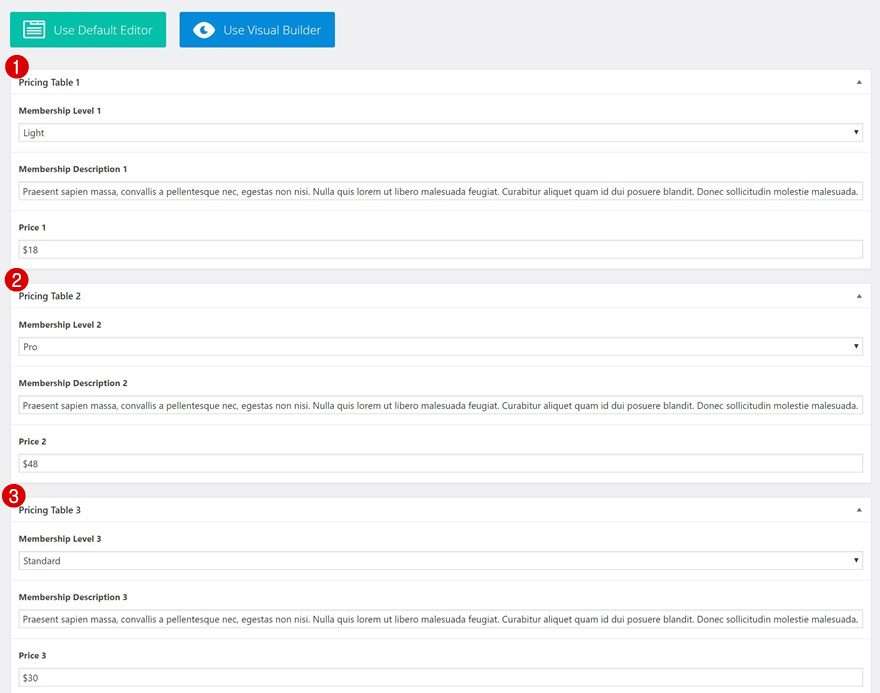This screenshot has width=880, height=693.
Task: Focus the Membership Description 3 text field
Action: pyautogui.click(x=441, y=619)
